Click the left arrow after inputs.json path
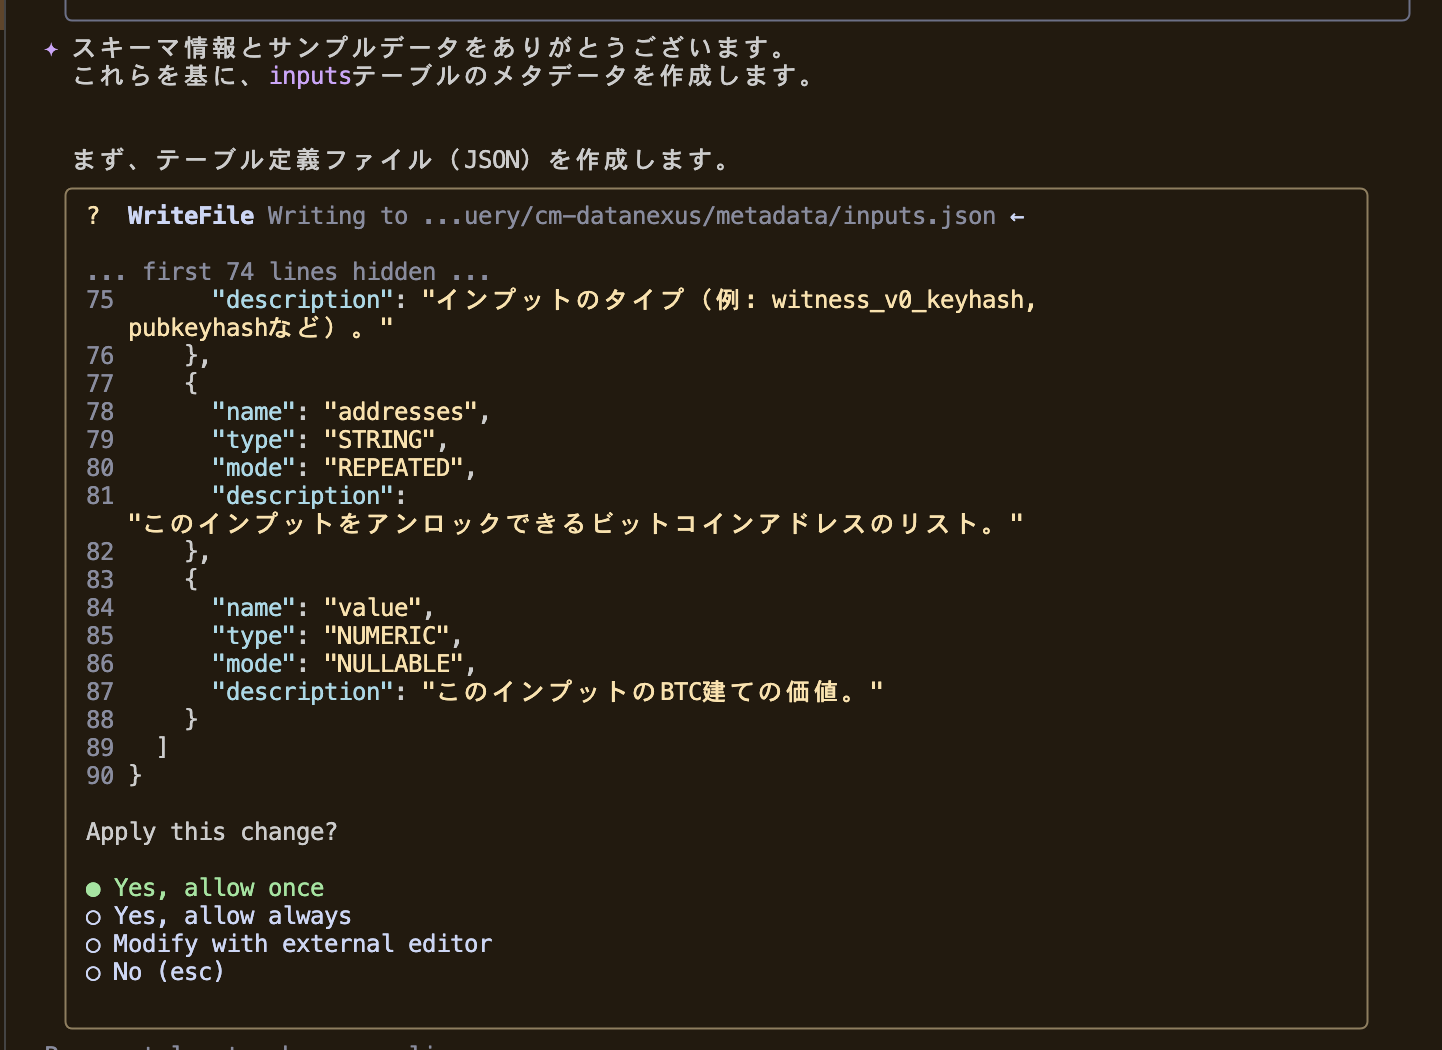The height and width of the screenshot is (1050, 1442). 1017,217
